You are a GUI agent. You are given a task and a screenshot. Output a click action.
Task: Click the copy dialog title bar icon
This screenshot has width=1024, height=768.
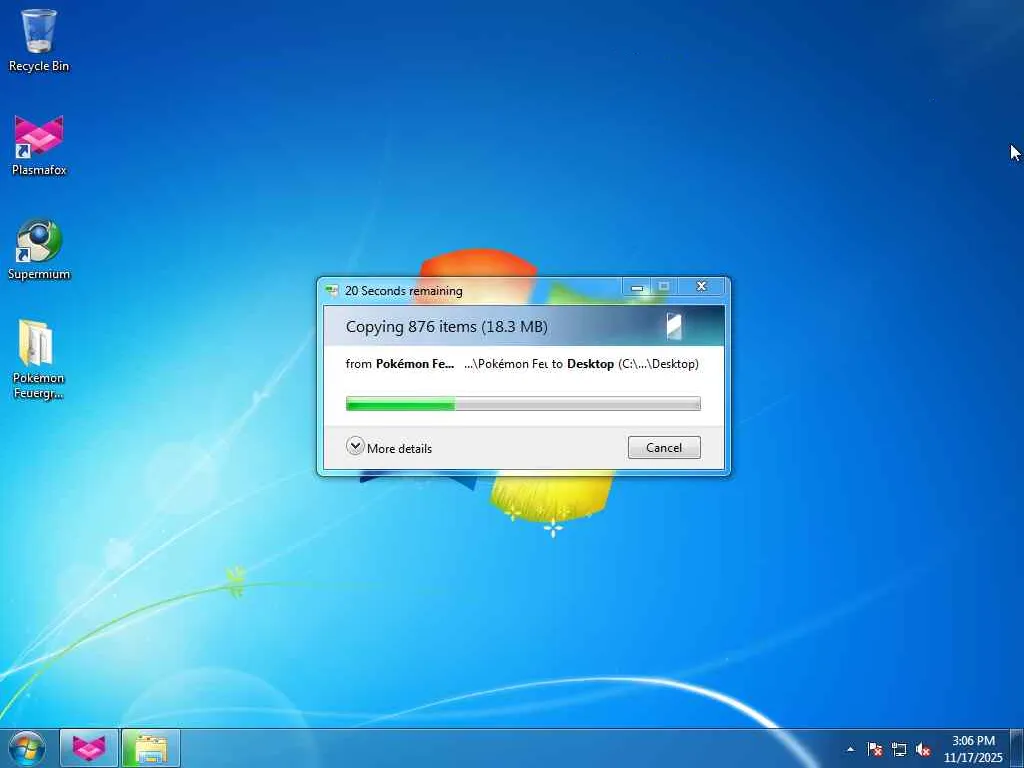click(332, 291)
